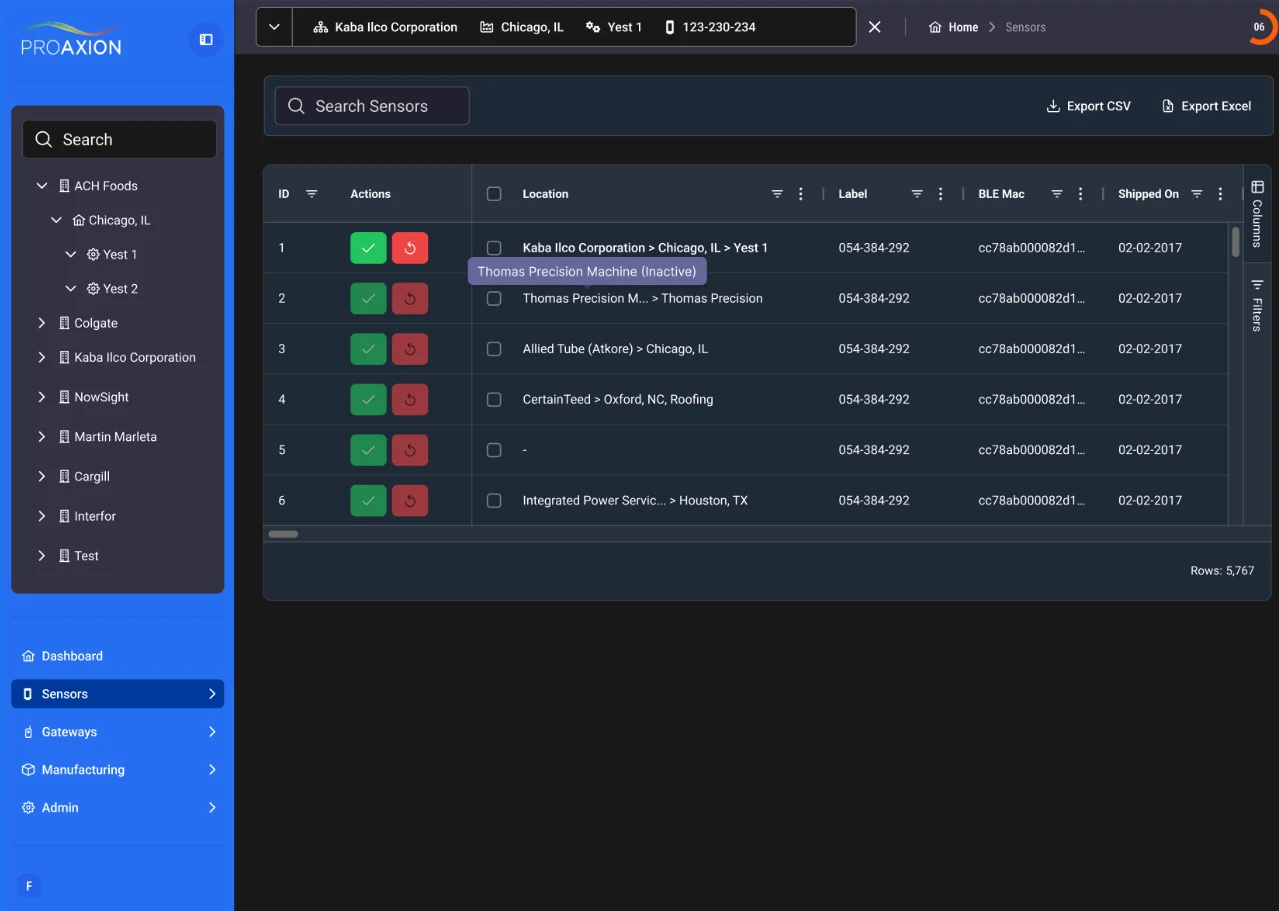This screenshot has height=911, width=1279.
Task: Click the Search Sensors input field
Action: tap(372, 106)
